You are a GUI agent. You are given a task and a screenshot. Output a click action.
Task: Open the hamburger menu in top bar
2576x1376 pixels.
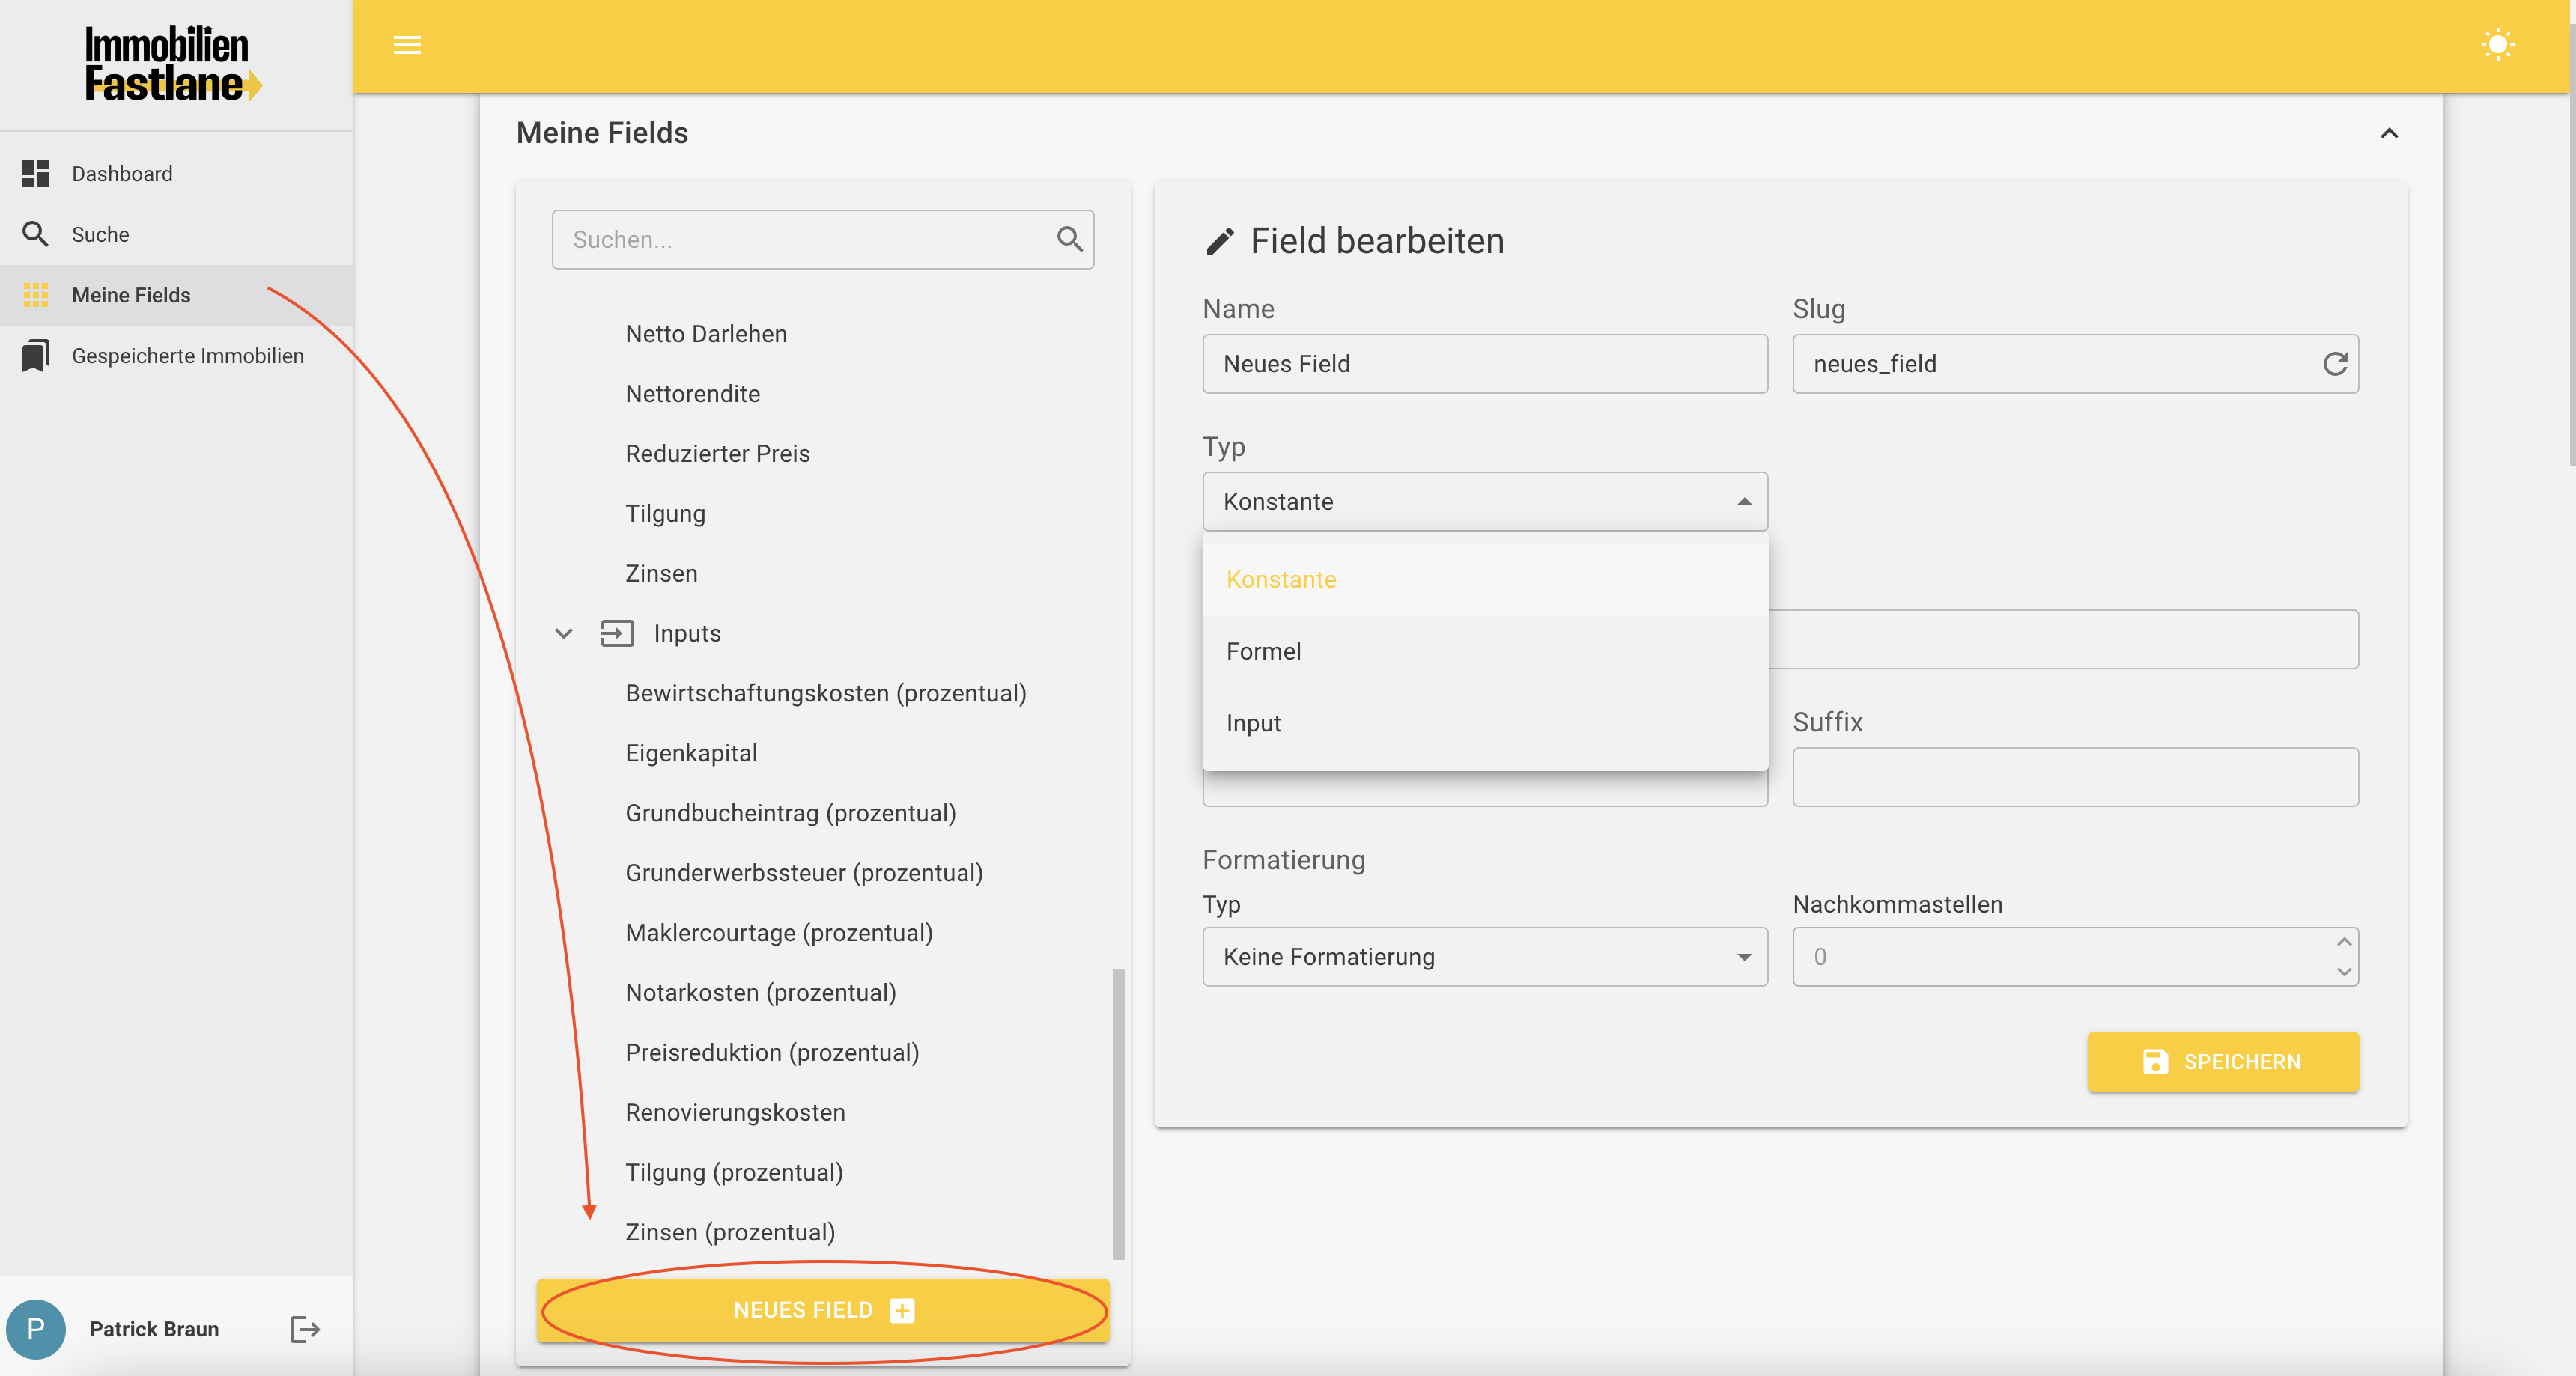coord(406,45)
